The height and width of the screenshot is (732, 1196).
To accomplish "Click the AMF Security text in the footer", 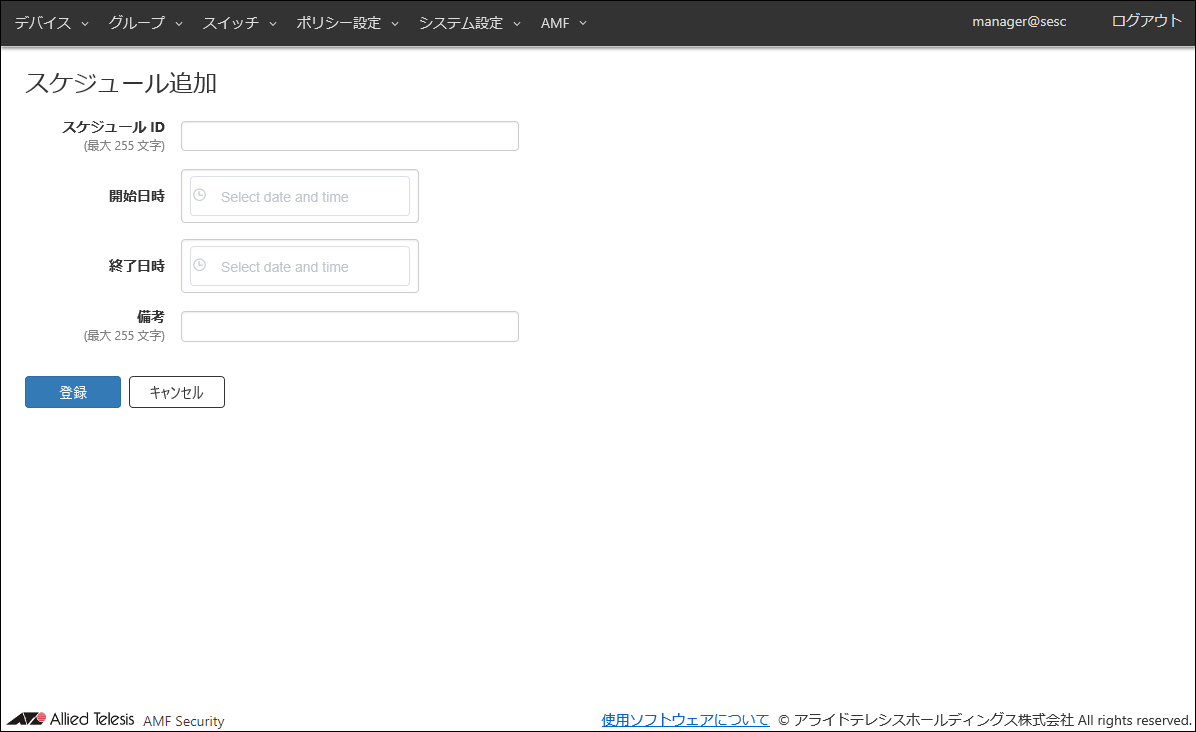I will pos(184,721).
